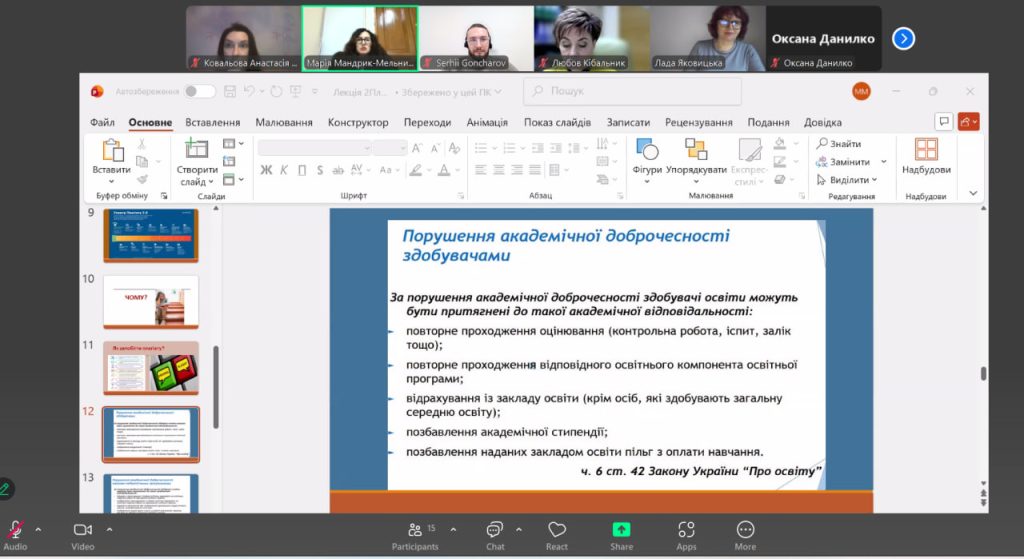Open the More options icon
Image resolution: width=1024 pixels, height=559 pixels.
(745, 530)
